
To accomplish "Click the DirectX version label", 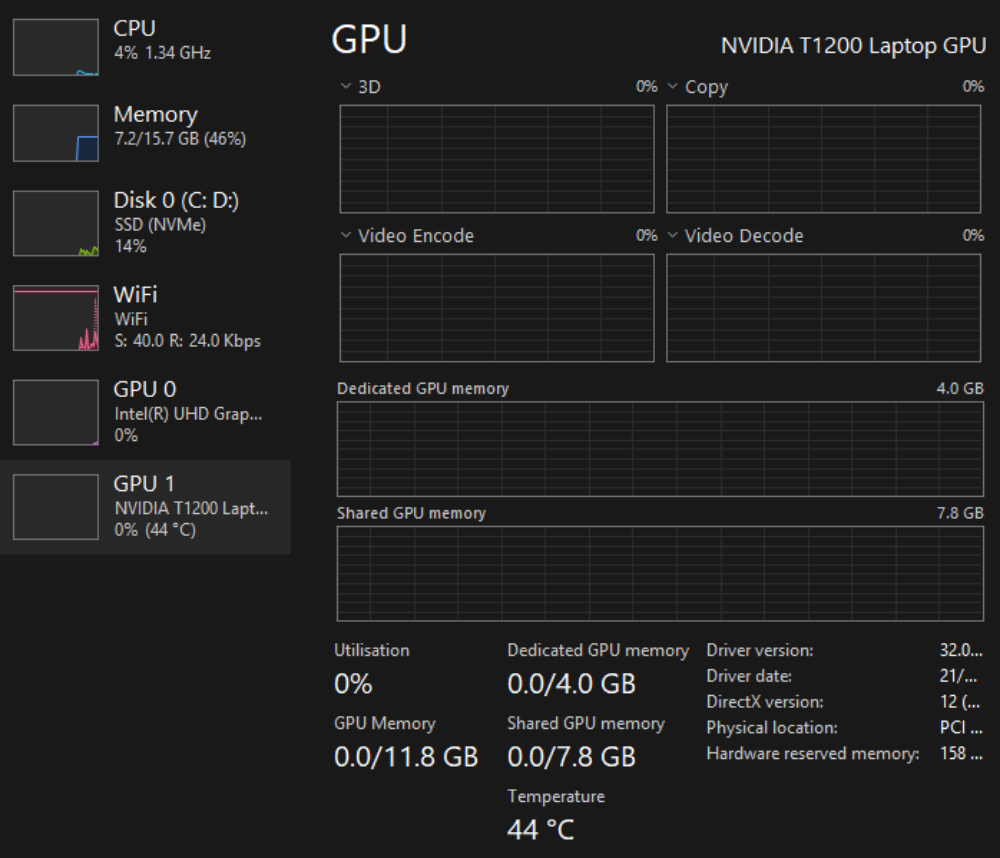I will [765, 702].
